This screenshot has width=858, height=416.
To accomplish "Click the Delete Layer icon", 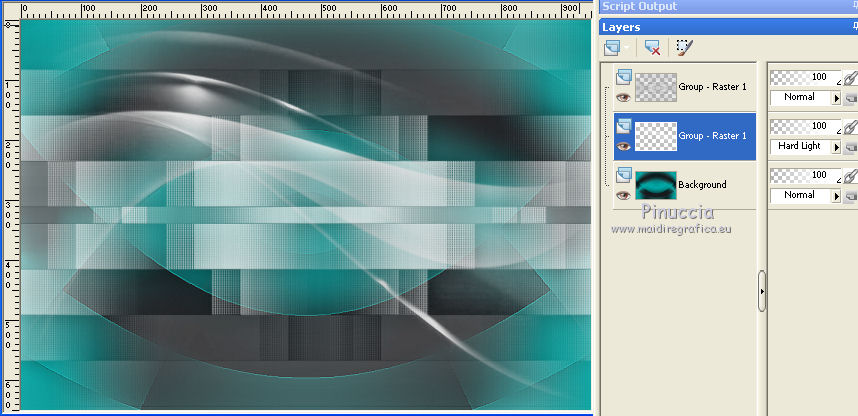I will [652, 48].
